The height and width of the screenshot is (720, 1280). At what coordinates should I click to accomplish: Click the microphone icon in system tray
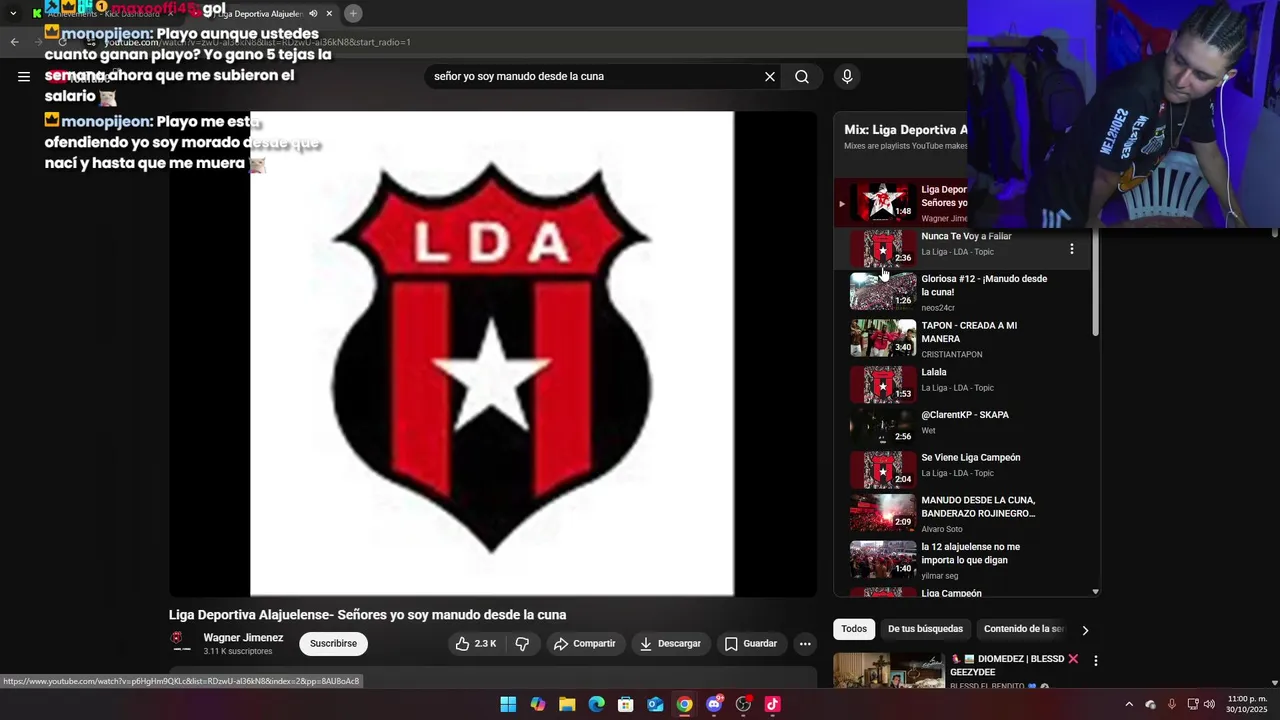click(x=1172, y=704)
